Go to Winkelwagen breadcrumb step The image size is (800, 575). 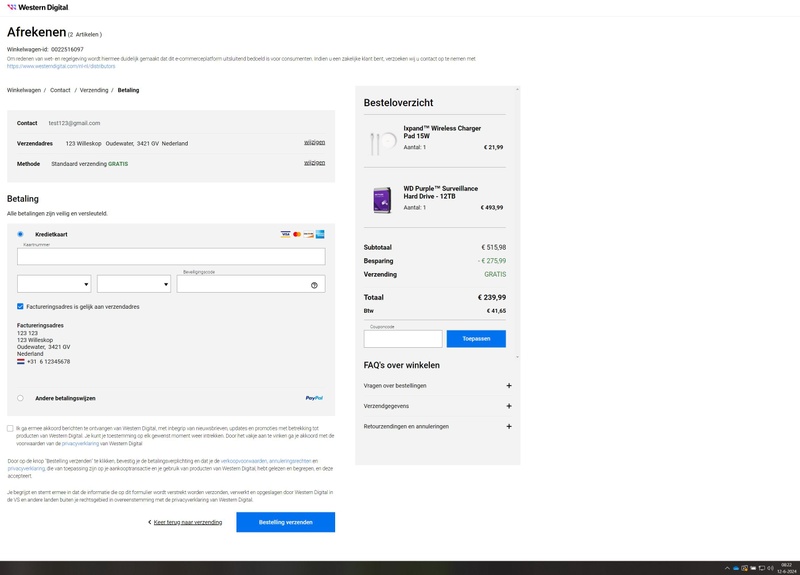click(x=24, y=90)
